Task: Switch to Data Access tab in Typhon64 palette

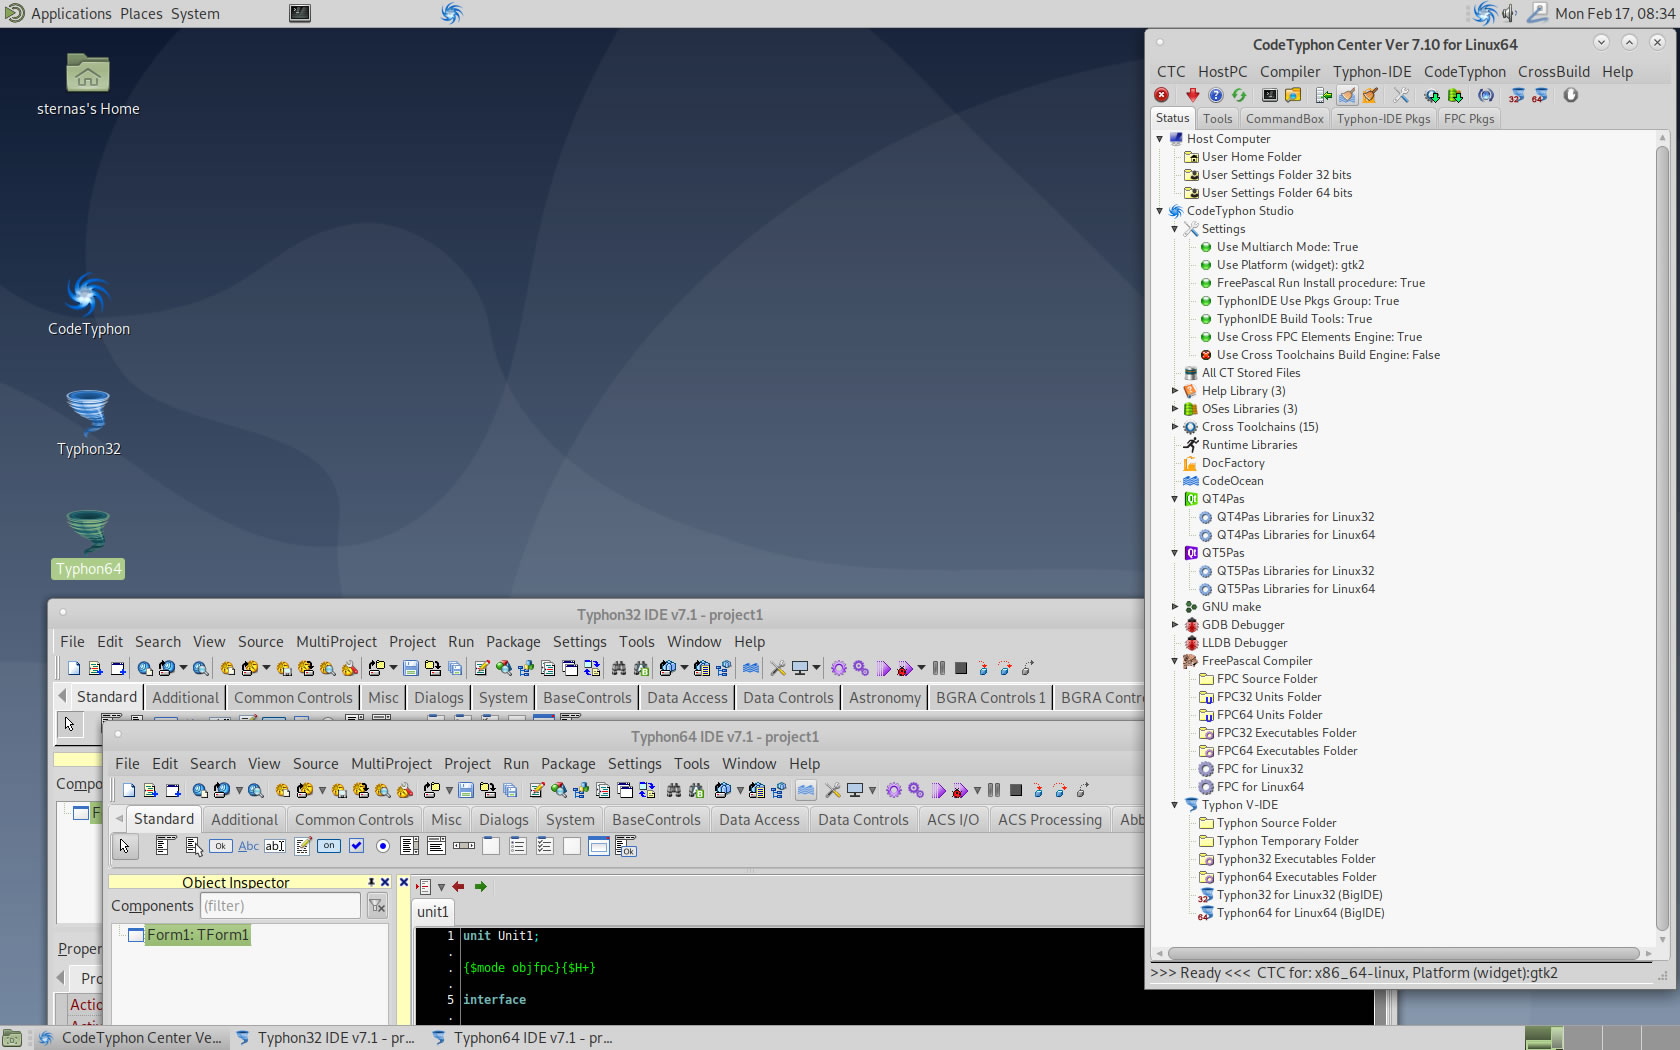Action: tap(759, 820)
